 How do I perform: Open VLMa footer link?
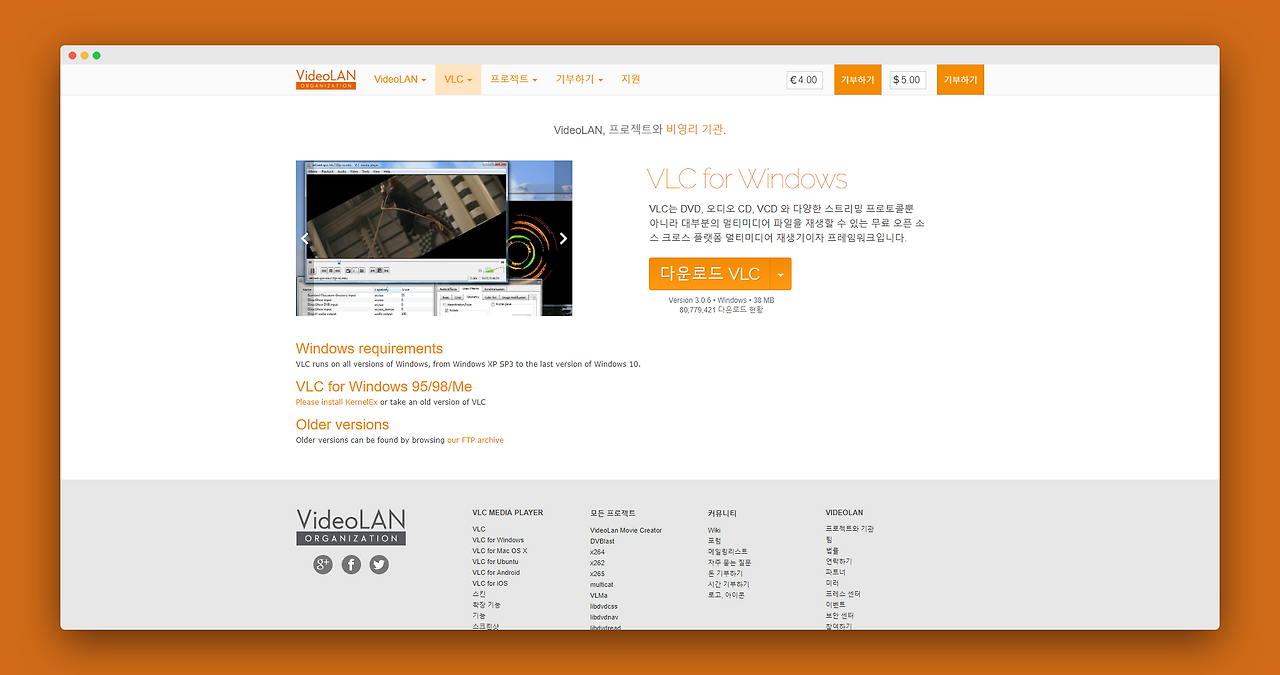point(599,595)
